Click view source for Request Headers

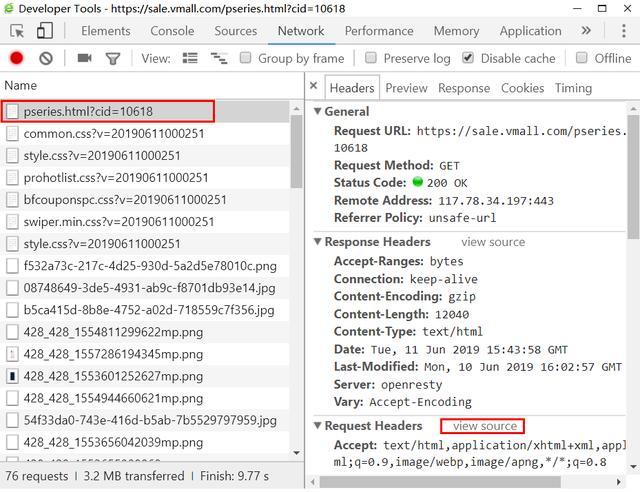pyautogui.click(x=484, y=426)
